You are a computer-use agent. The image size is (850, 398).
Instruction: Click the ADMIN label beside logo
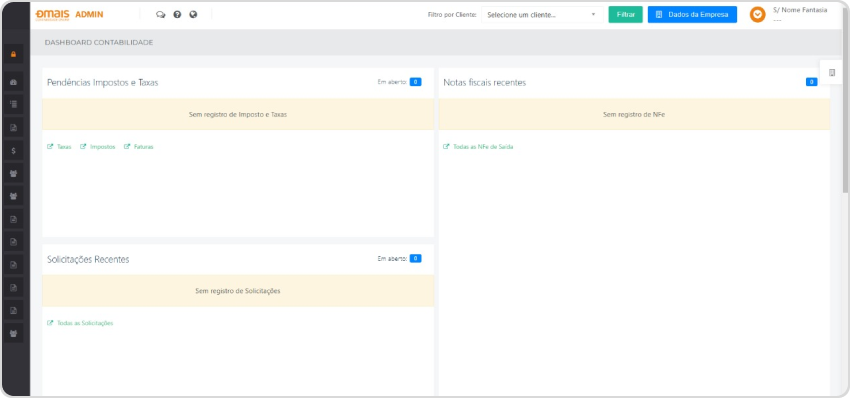click(89, 15)
